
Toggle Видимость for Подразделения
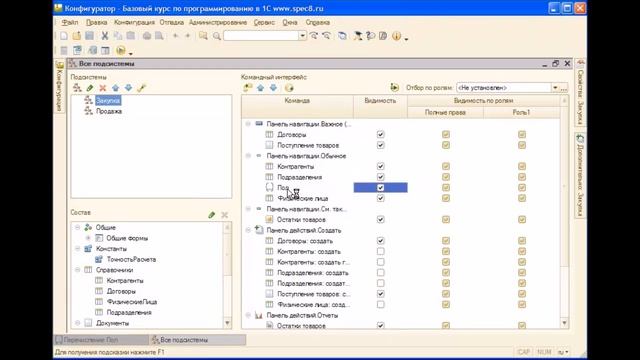click(380, 177)
